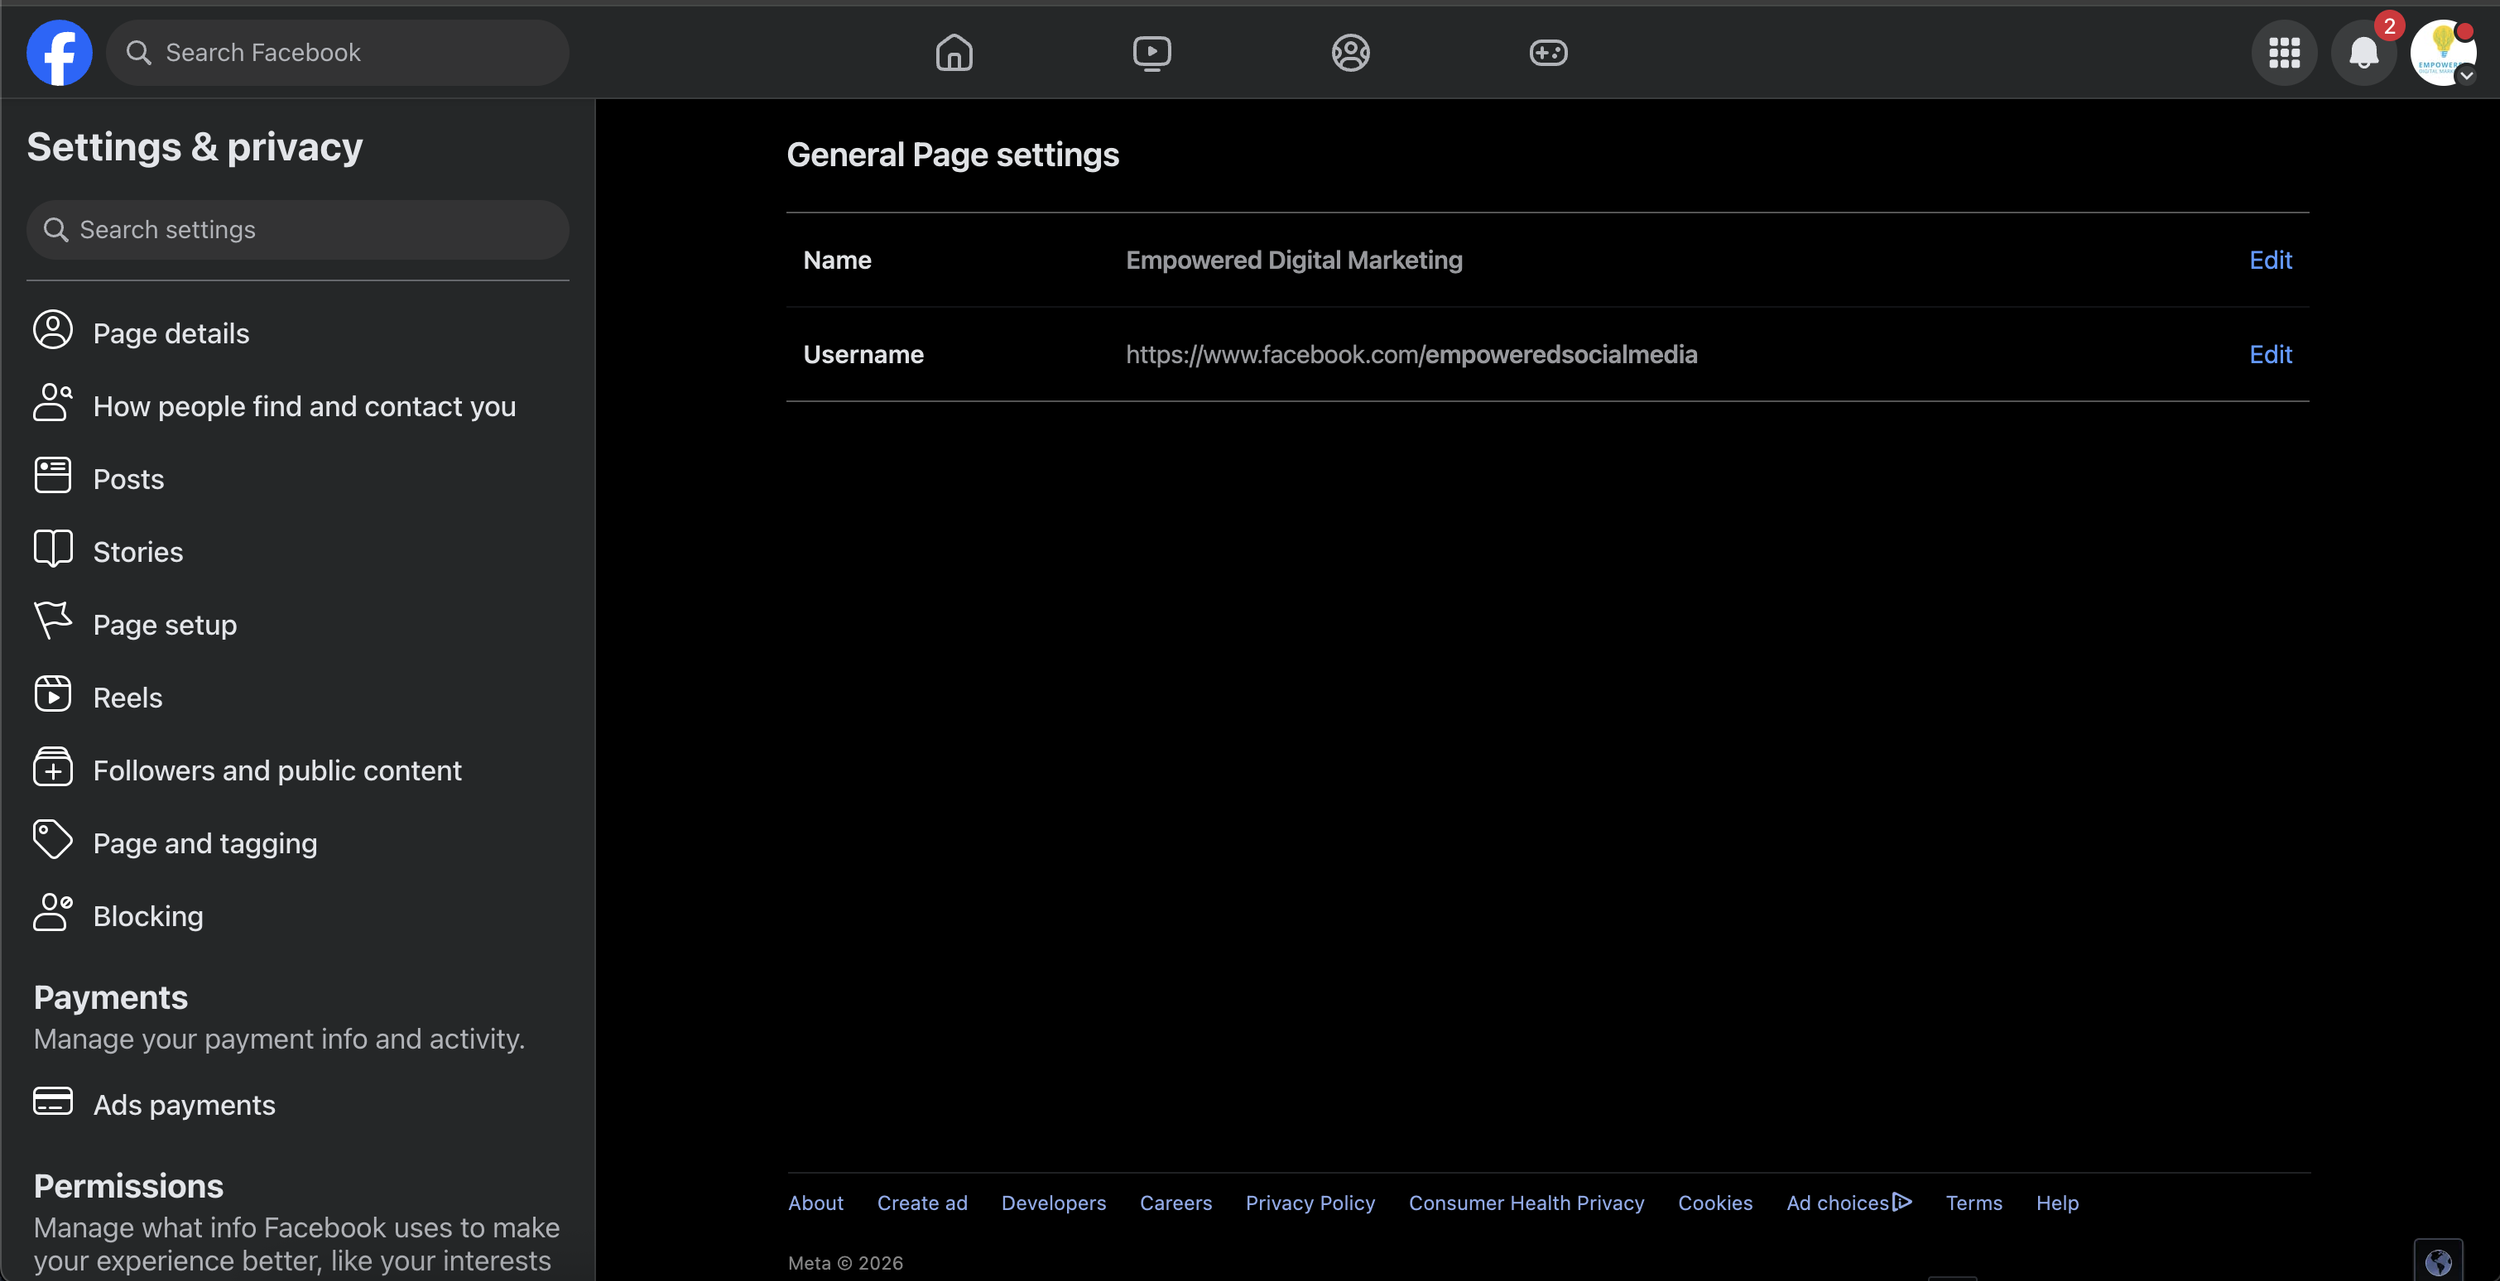The image size is (2500, 1281).
Task: Edit the Page Username
Action: 2269,354
